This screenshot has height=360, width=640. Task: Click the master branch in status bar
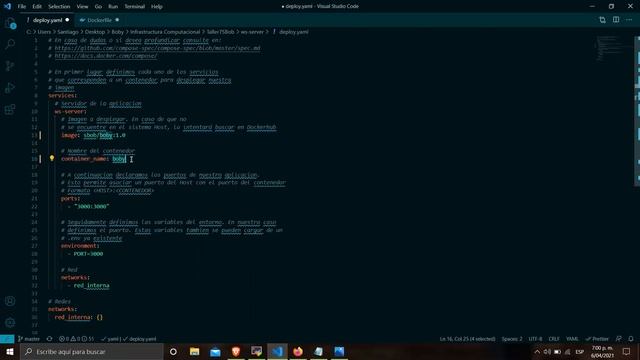[x=29, y=339]
